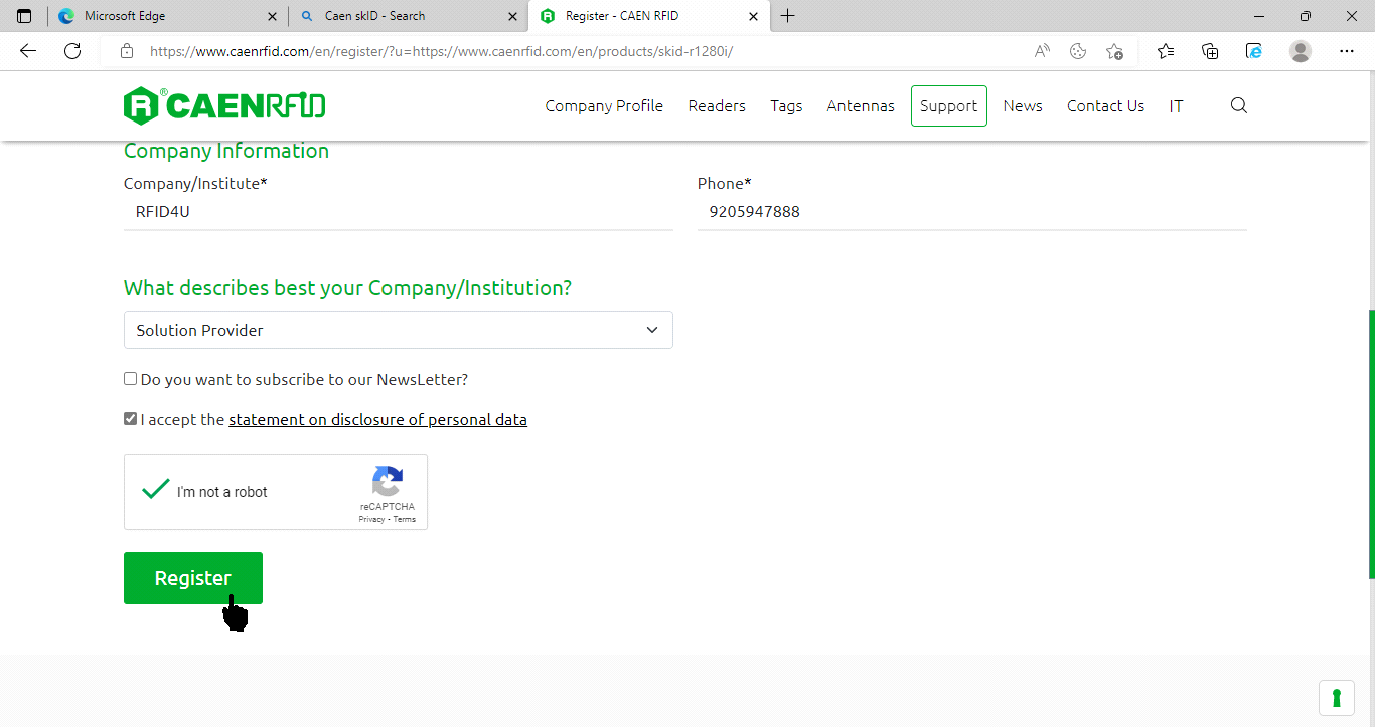
Task: Open the Read Aloud icon in address bar
Action: tap(1042, 51)
